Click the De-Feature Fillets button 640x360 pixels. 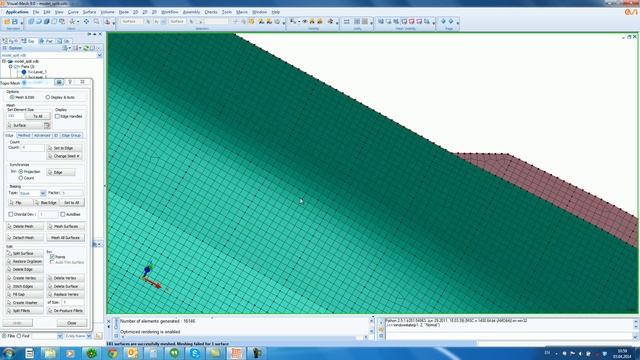(66, 311)
